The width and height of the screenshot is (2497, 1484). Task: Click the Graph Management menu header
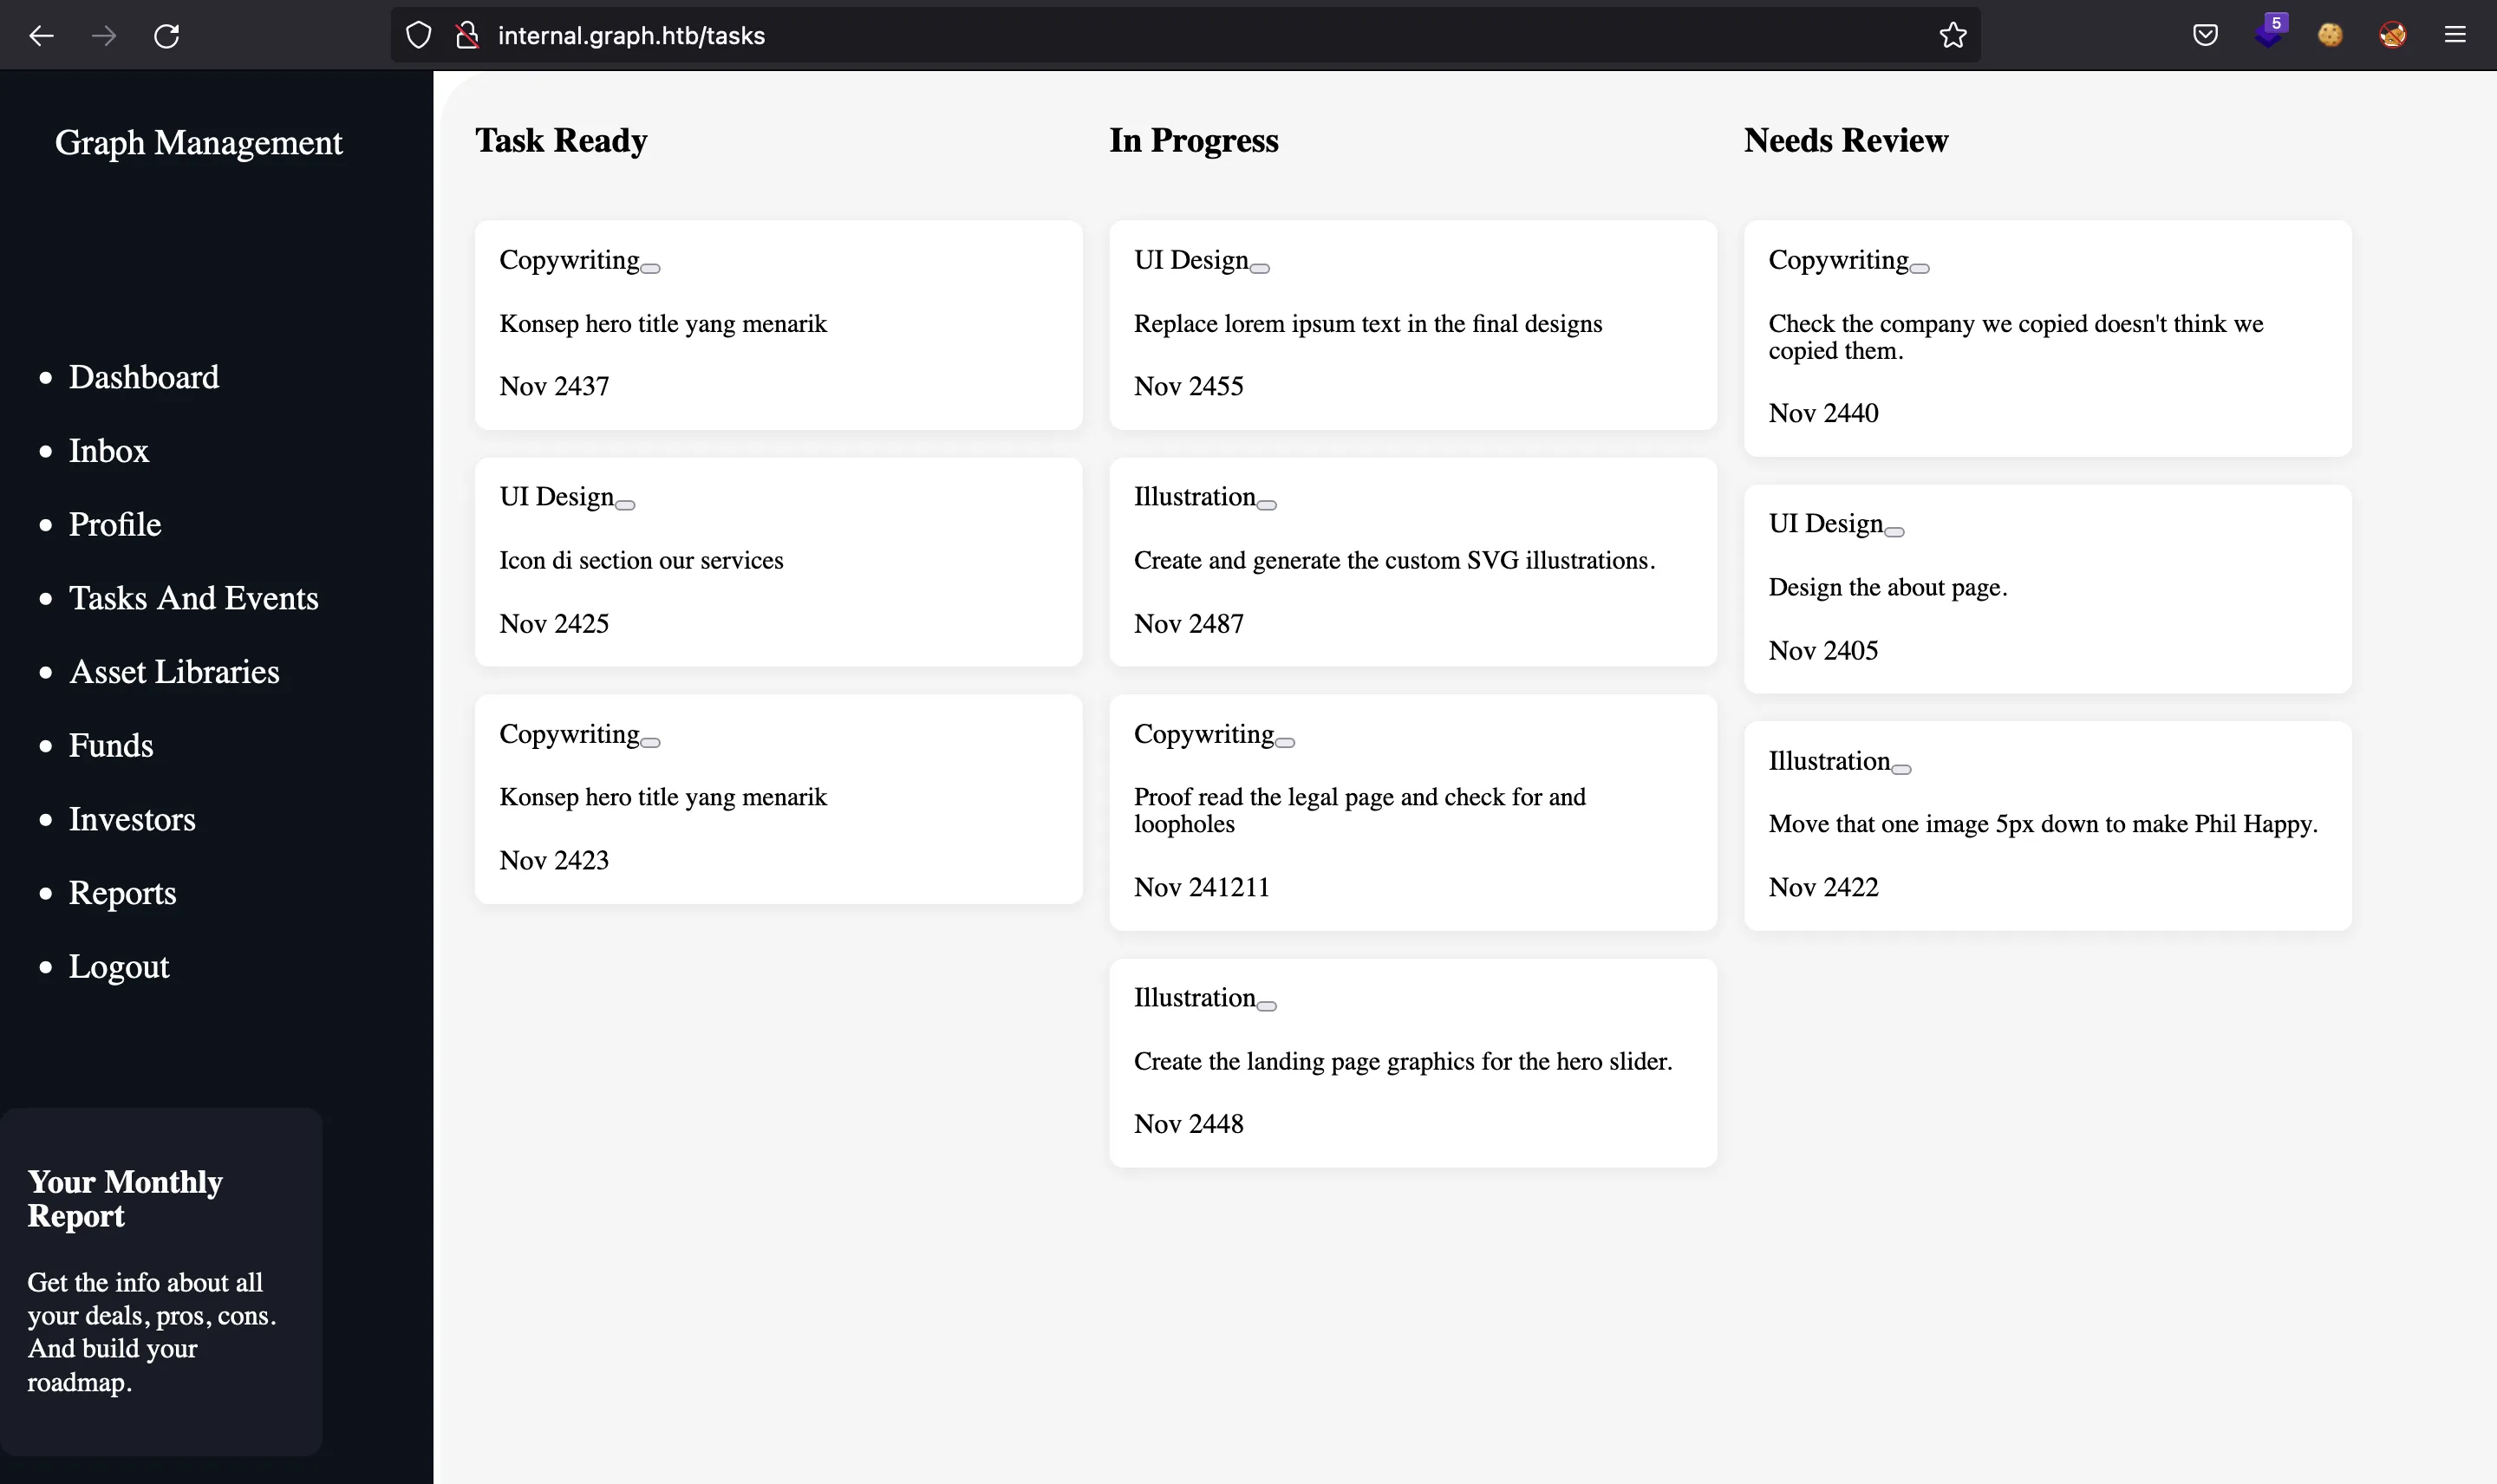199,145
